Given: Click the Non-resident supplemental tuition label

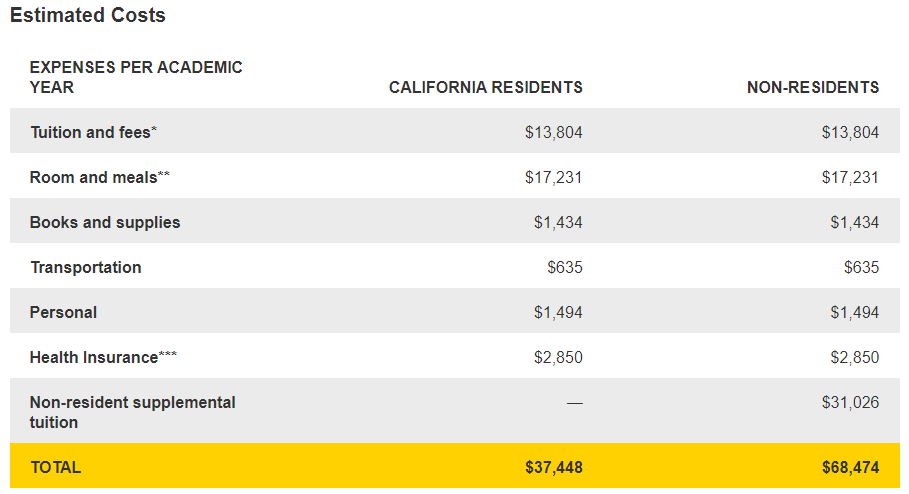Looking at the screenshot, I should tap(133, 412).
